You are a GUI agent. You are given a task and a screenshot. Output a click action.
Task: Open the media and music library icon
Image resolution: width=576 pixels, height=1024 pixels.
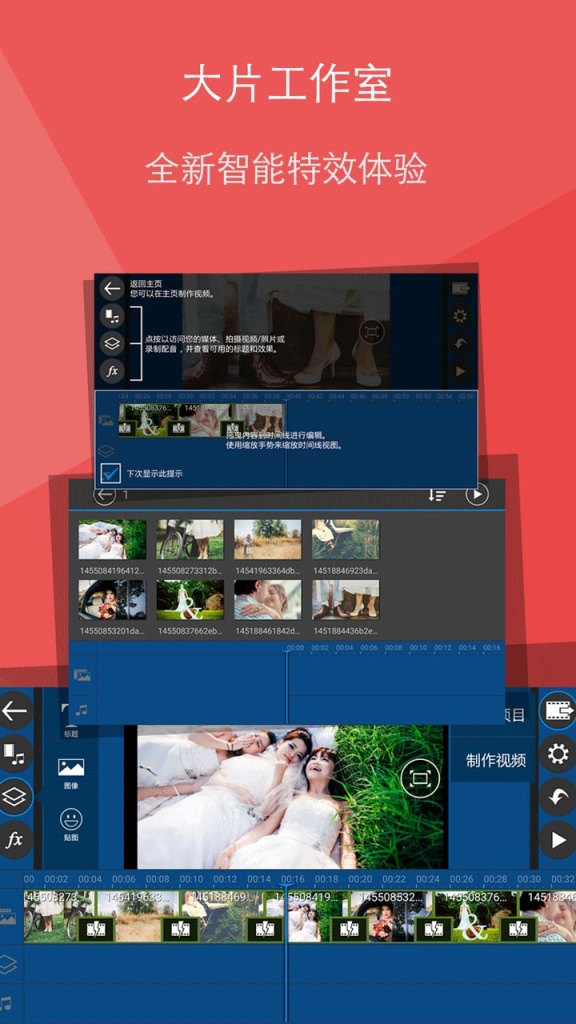pos(14,754)
